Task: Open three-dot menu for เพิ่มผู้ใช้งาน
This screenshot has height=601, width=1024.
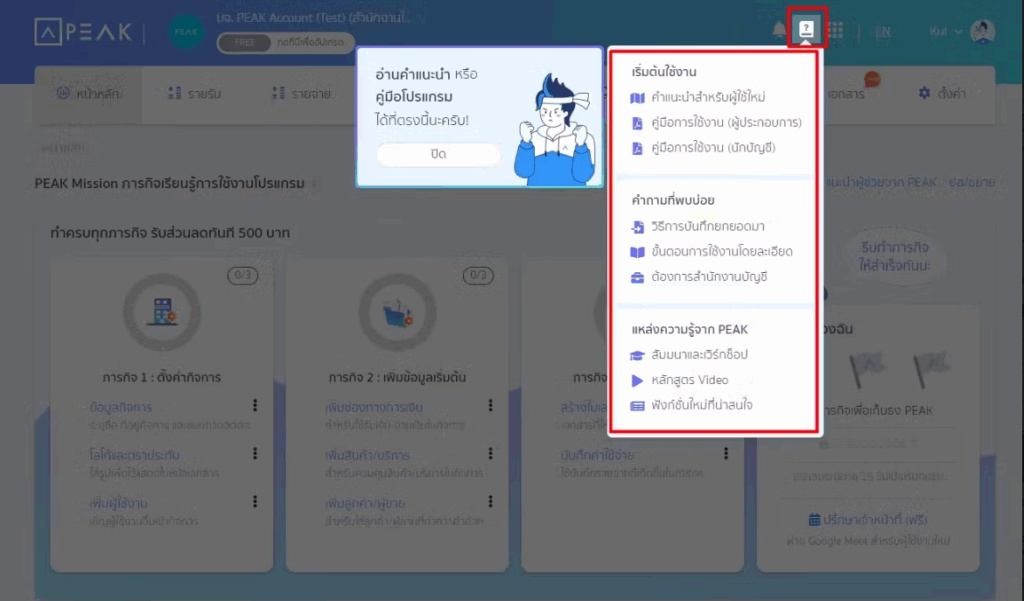Action: pyautogui.click(x=255, y=502)
